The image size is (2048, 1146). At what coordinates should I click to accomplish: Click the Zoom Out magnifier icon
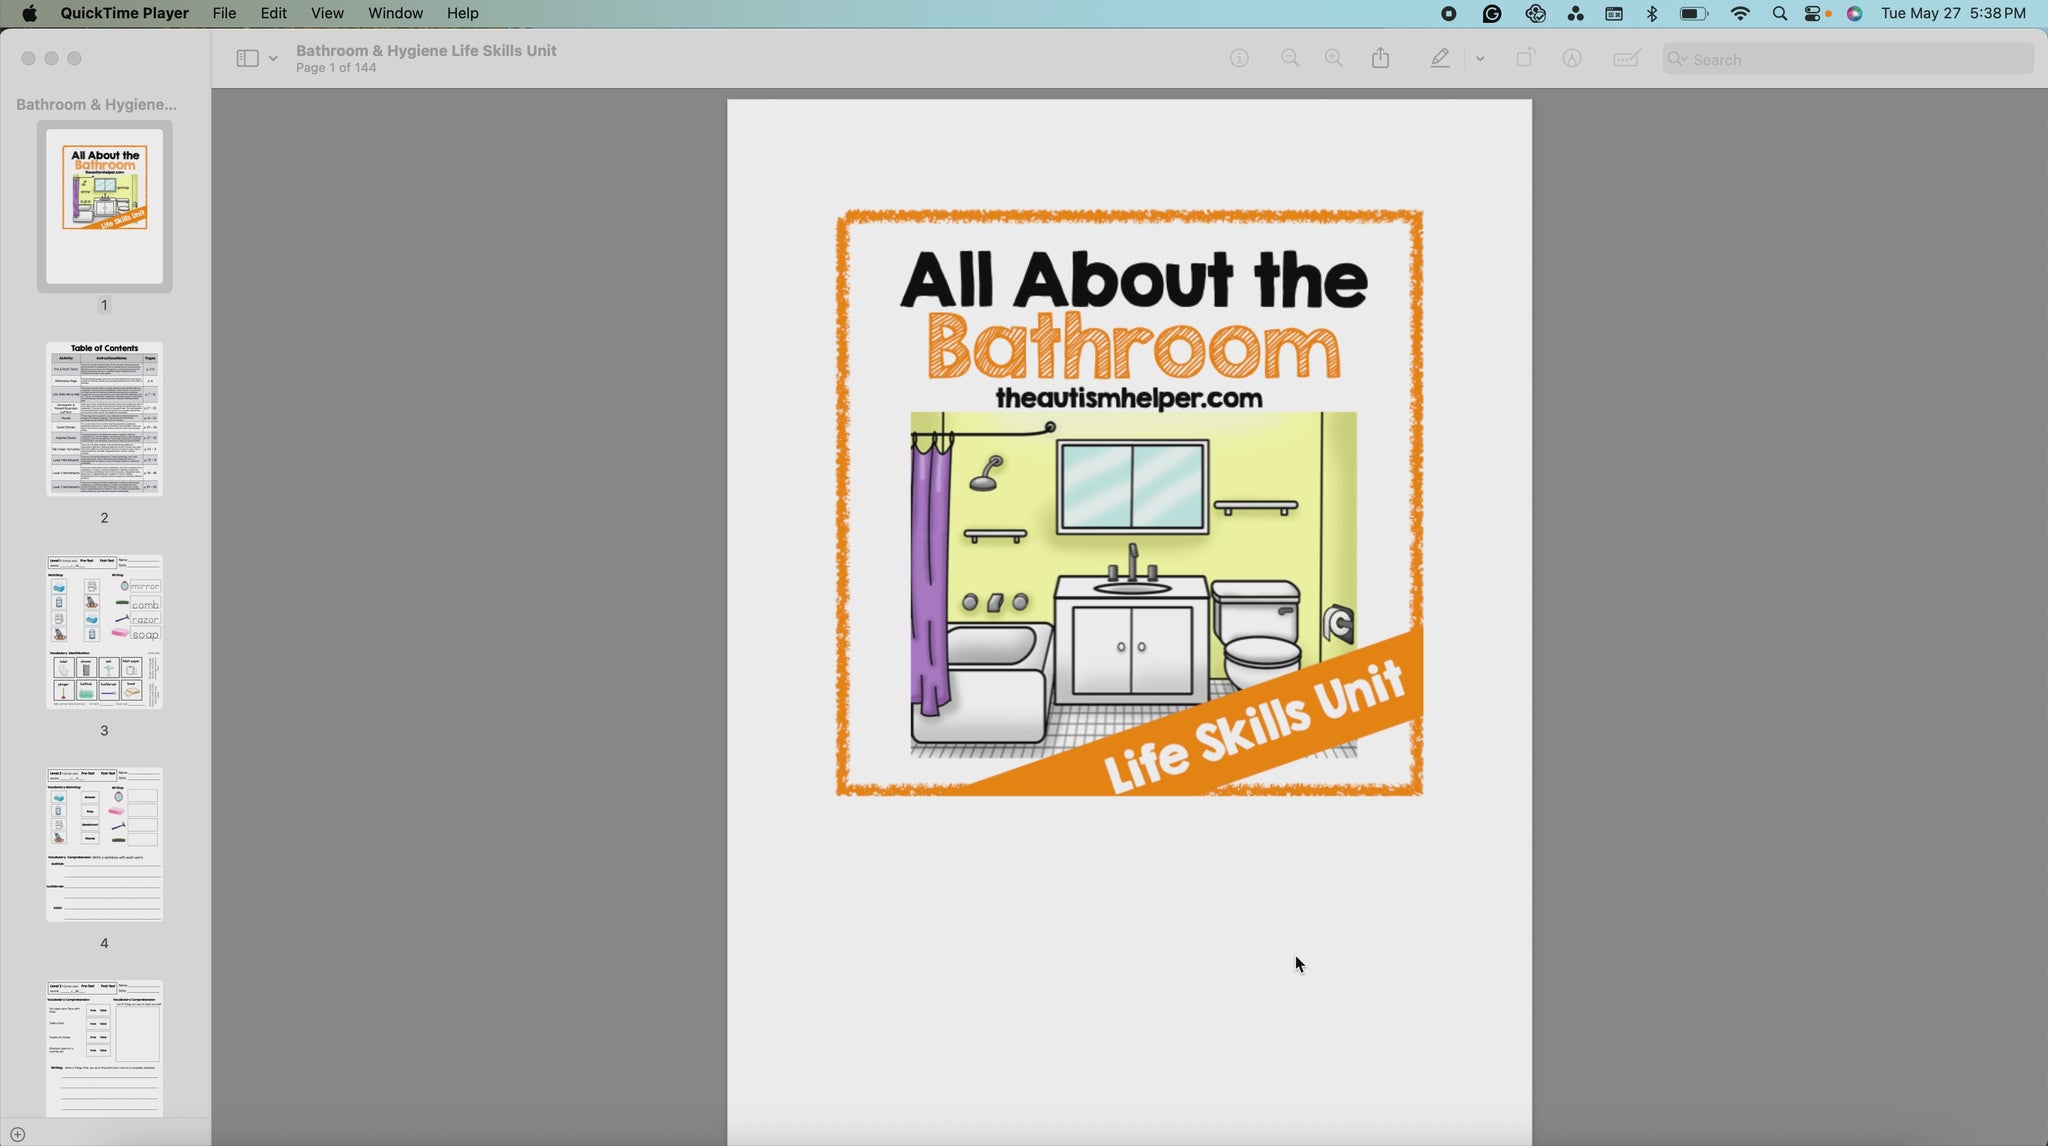coord(1290,59)
